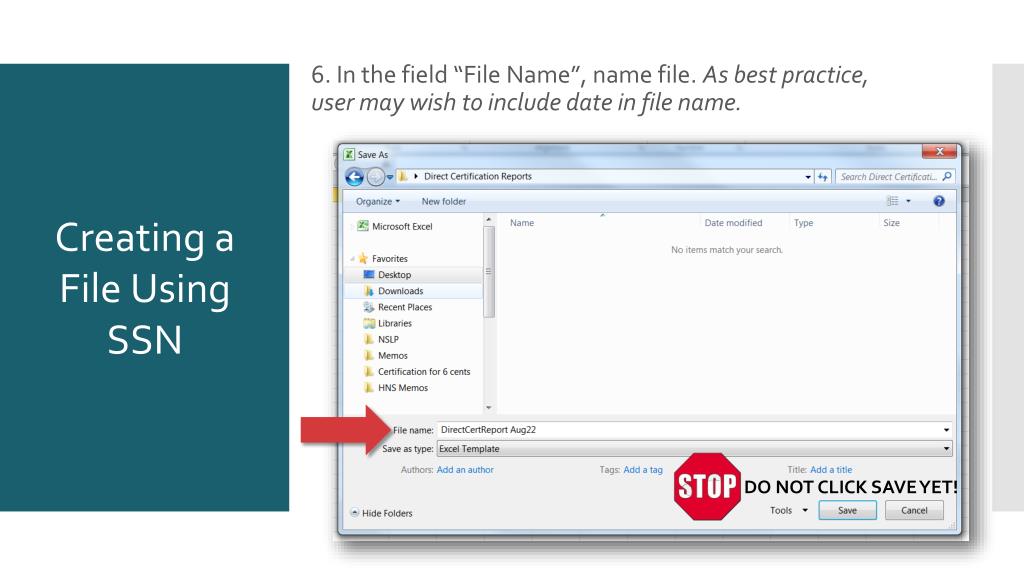Viewport: 1024px width, 576px height.
Task: Expand the address bar history dropdown
Action: pyautogui.click(x=808, y=177)
